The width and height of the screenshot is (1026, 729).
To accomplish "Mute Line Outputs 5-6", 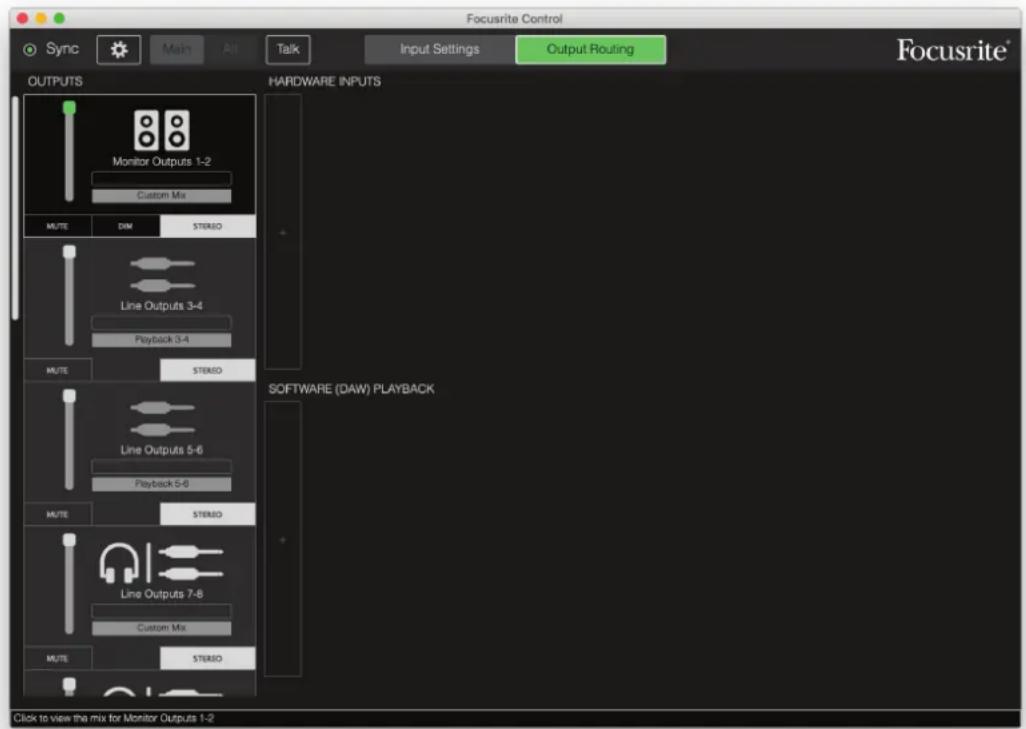I will pyautogui.click(x=58, y=514).
